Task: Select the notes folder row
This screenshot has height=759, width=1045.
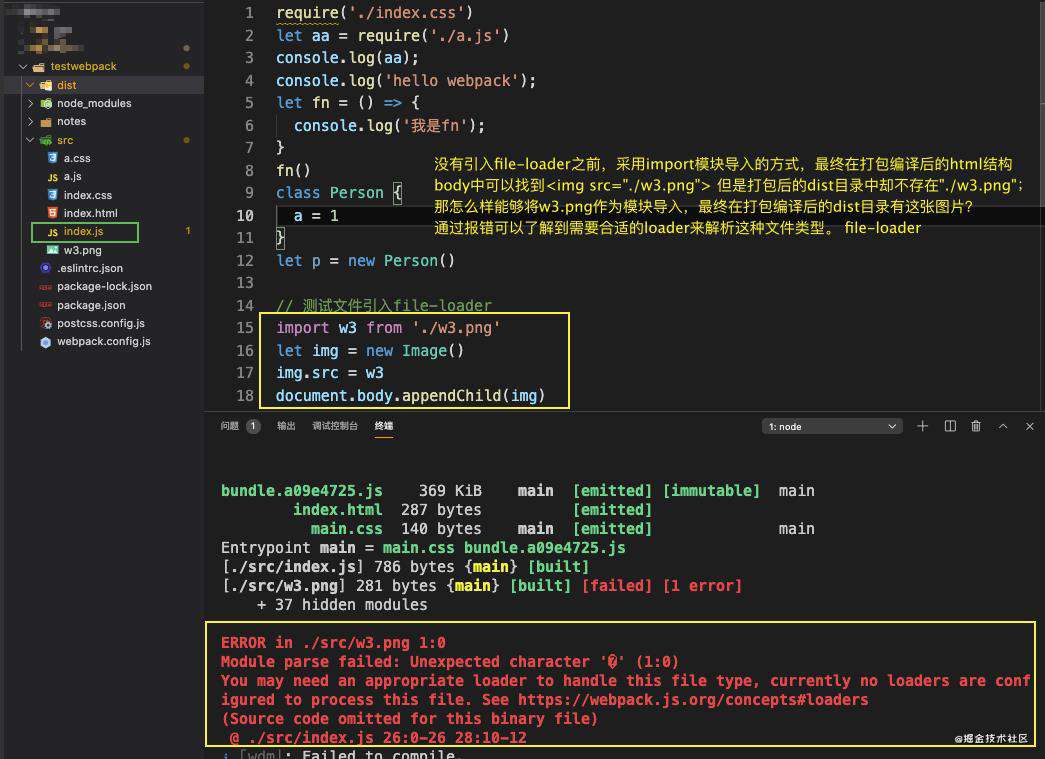Action: (103, 121)
